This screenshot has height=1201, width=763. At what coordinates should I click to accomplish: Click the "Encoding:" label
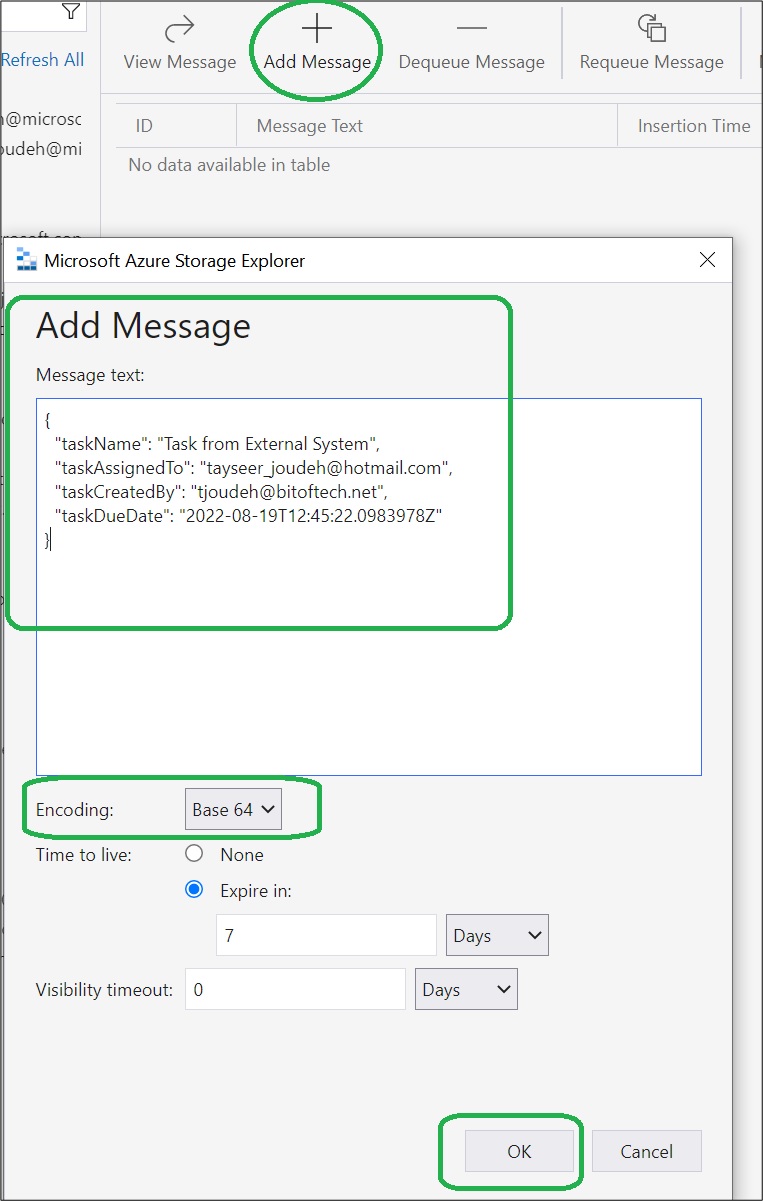75,810
